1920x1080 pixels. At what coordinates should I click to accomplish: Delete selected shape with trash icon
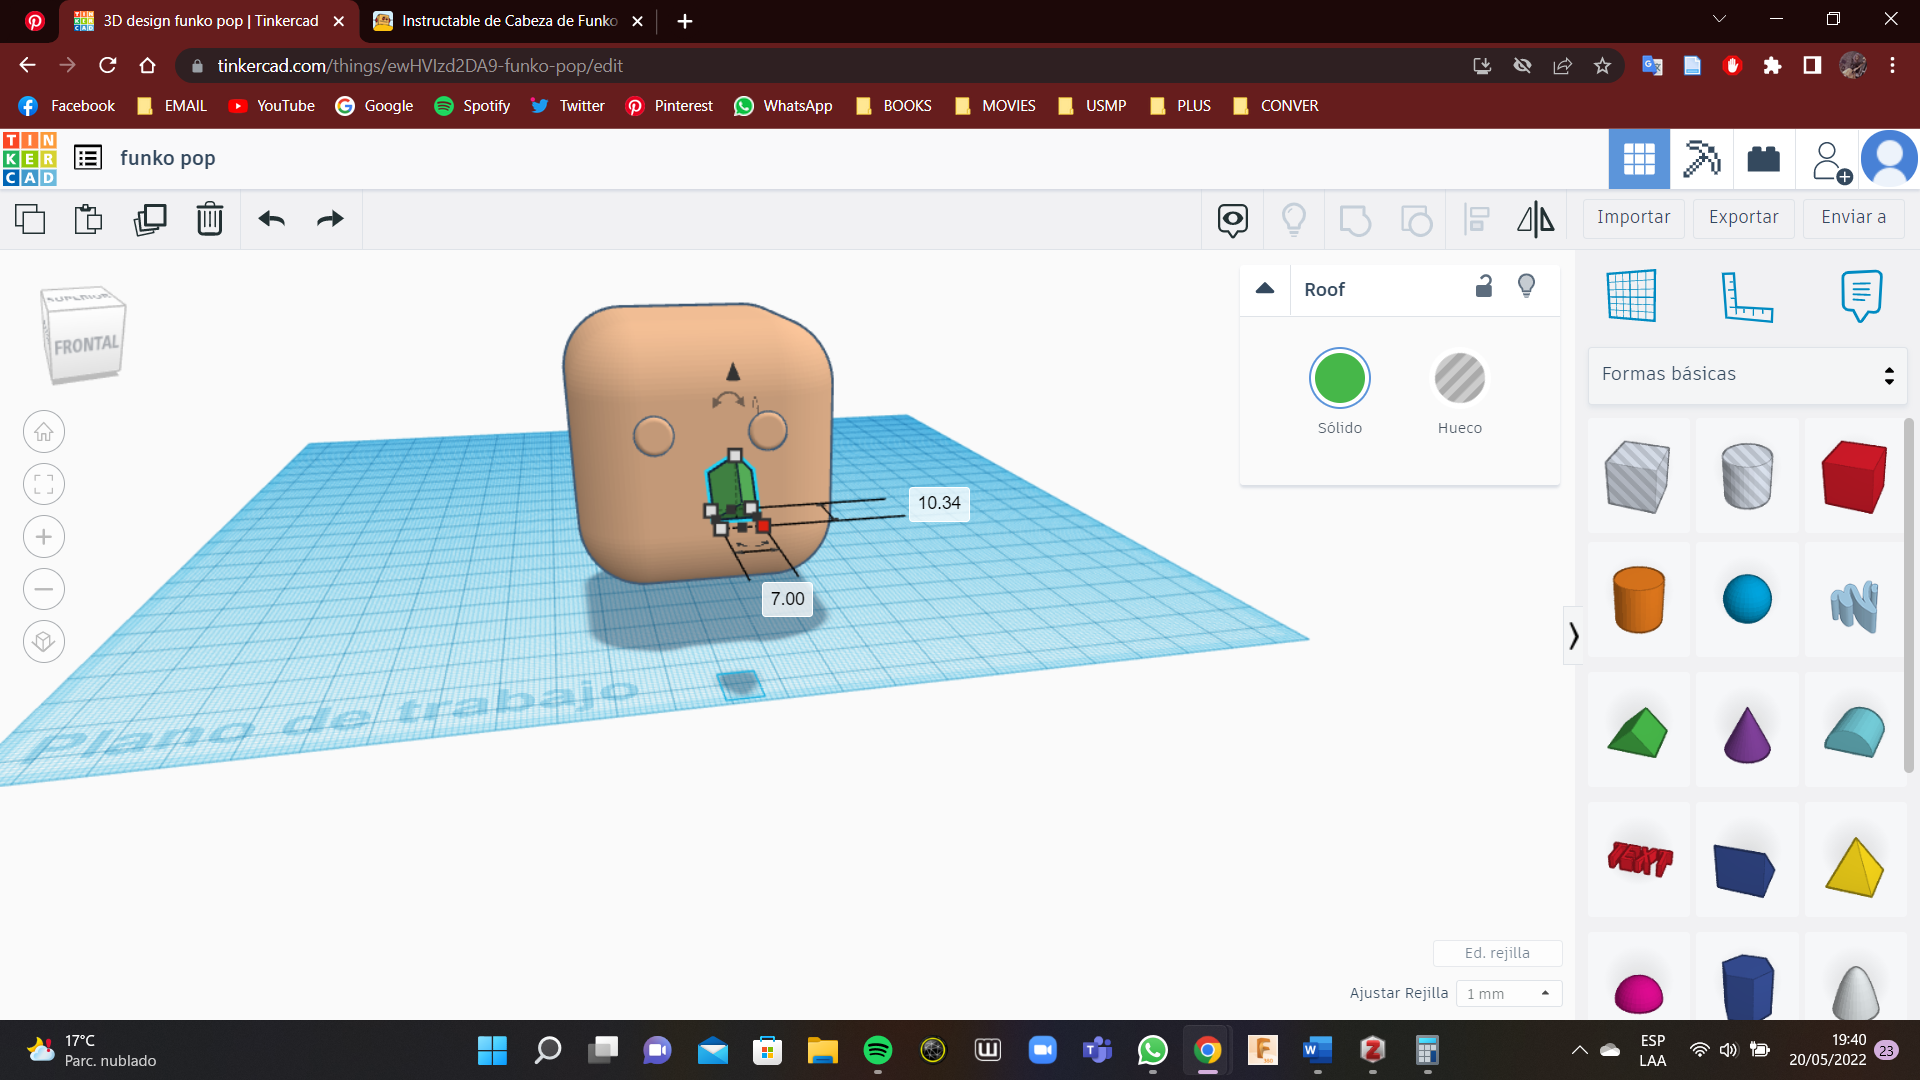[x=209, y=219]
